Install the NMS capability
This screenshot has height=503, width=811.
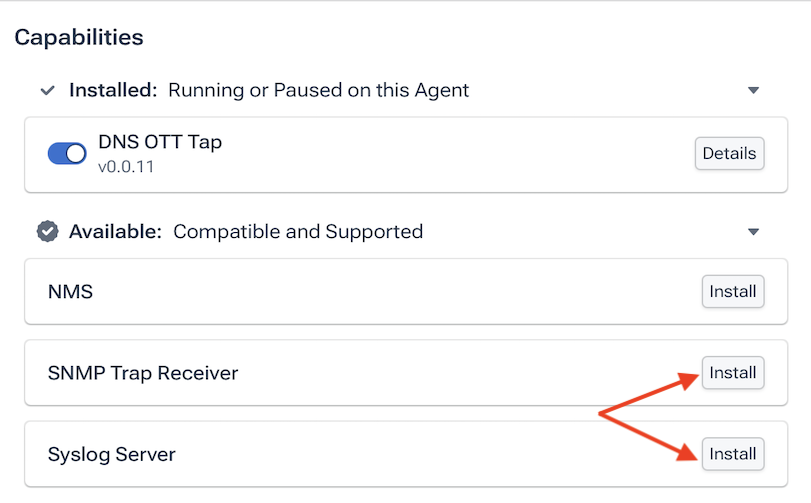(733, 292)
